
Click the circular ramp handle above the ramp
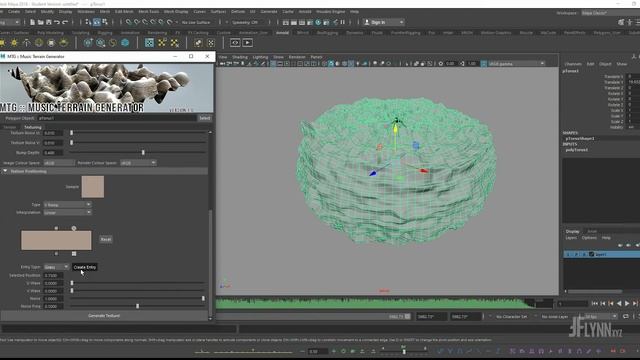[74, 228]
